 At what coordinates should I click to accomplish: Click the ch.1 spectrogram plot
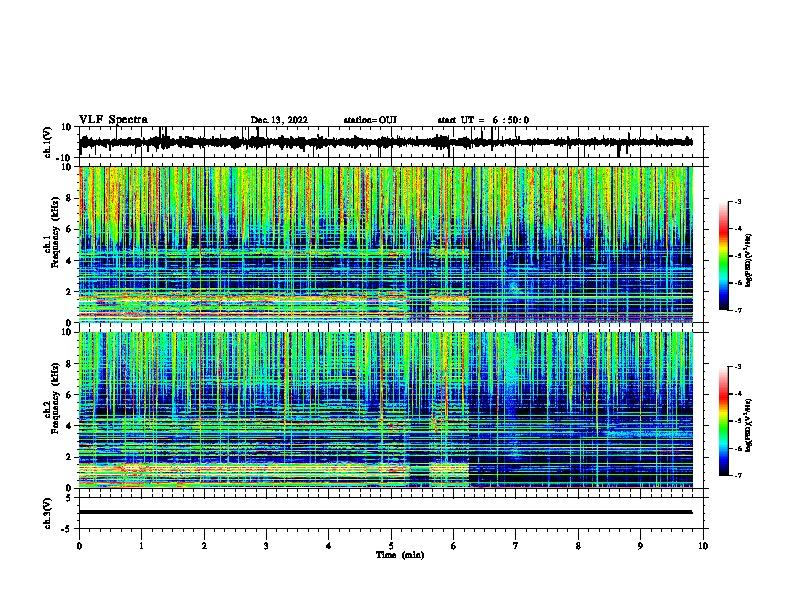point(385,244)
